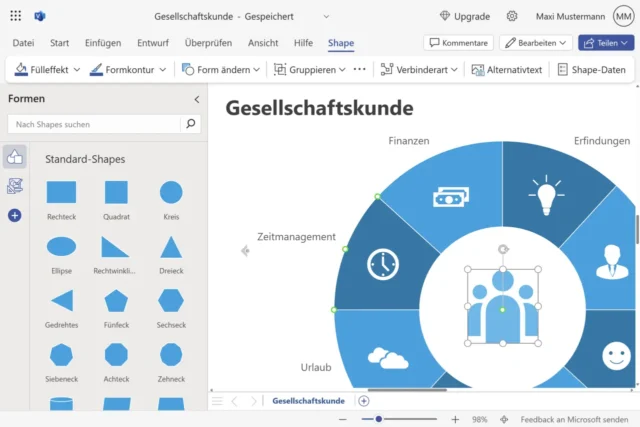The image size is (640, 427).
Task: Click Feedback an Microsoft senden
Action: [x=574, y=420]
